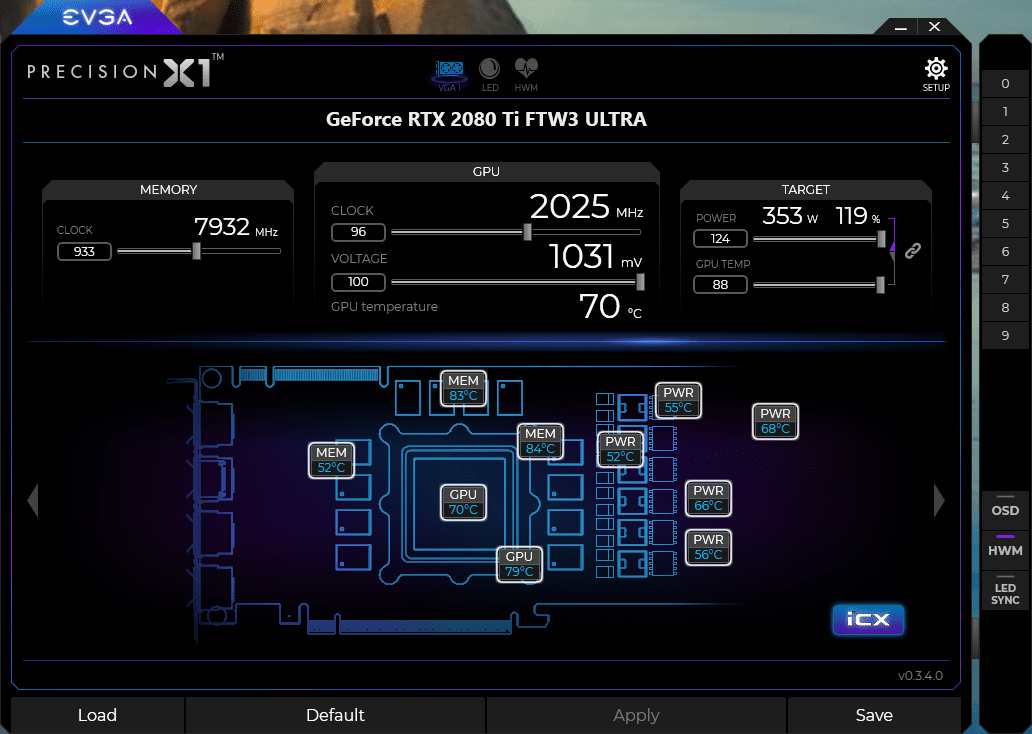Click the Apply button

[x=636, y=715]
